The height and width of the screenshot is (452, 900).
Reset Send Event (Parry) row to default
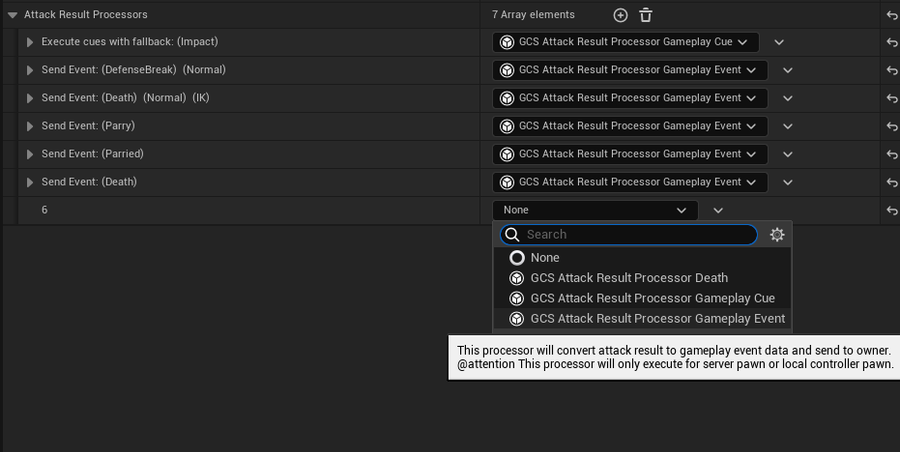[891, 126]
